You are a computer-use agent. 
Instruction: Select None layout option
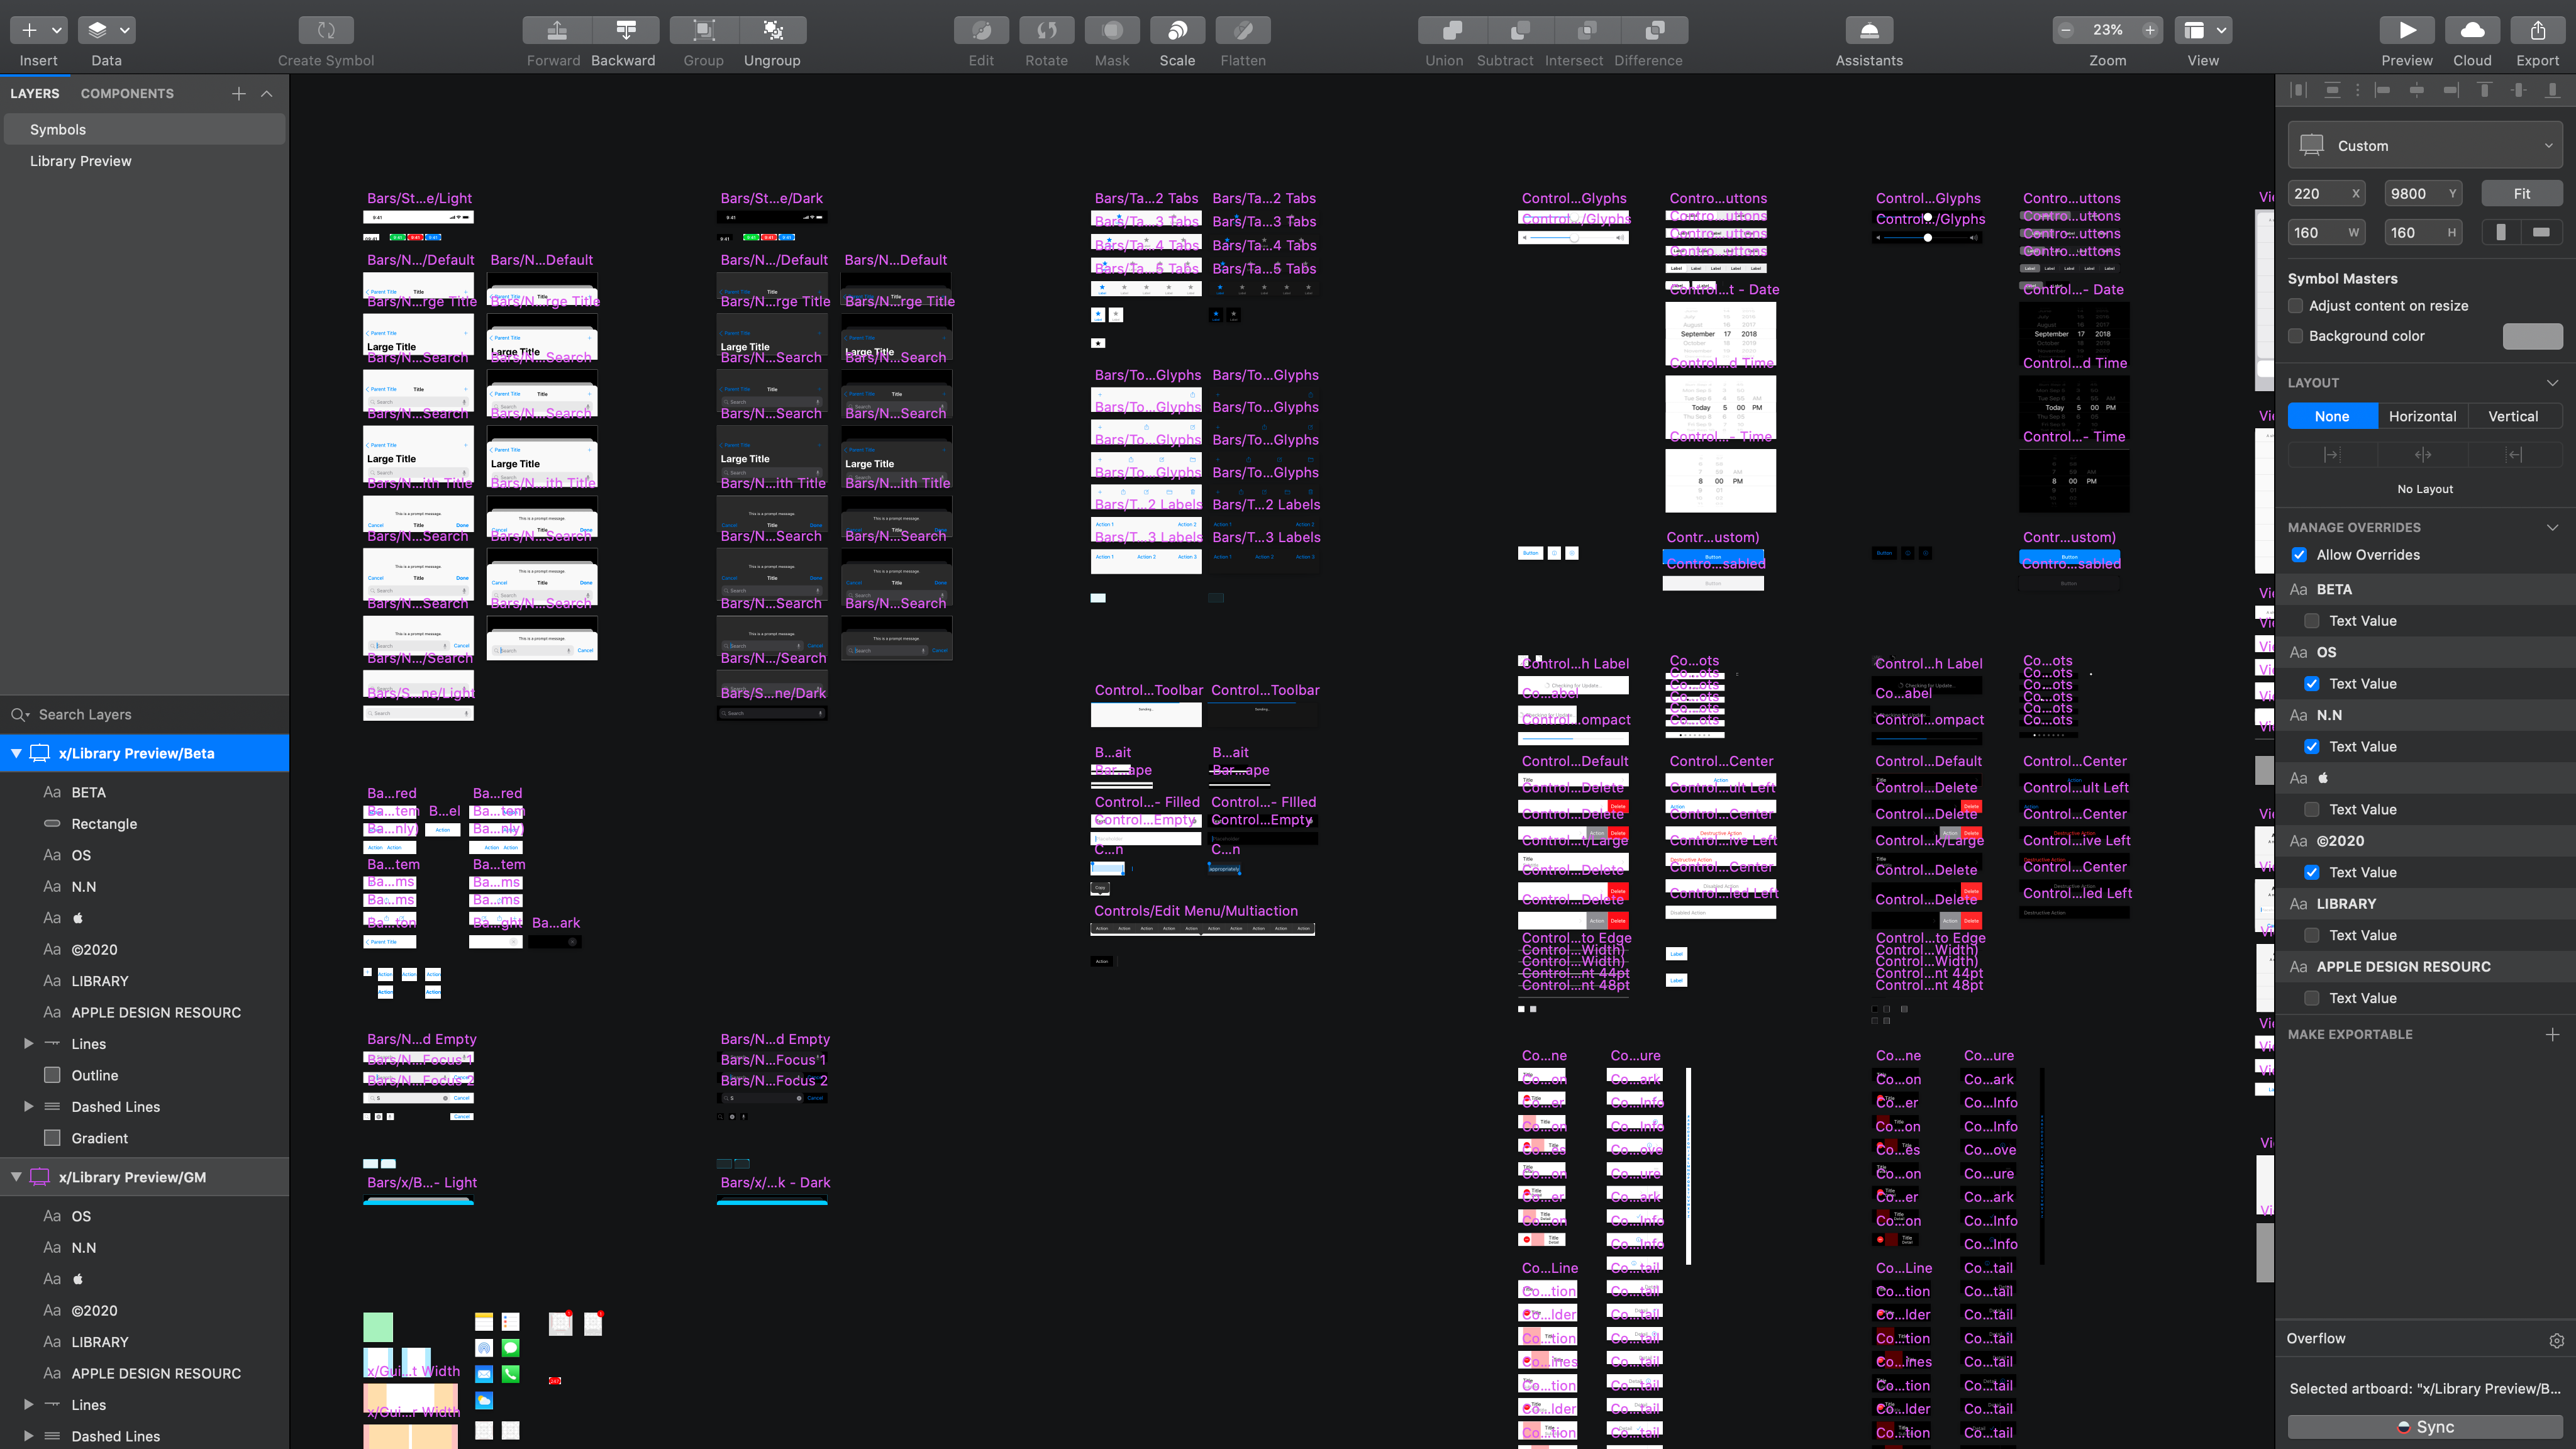[2332, 417]
